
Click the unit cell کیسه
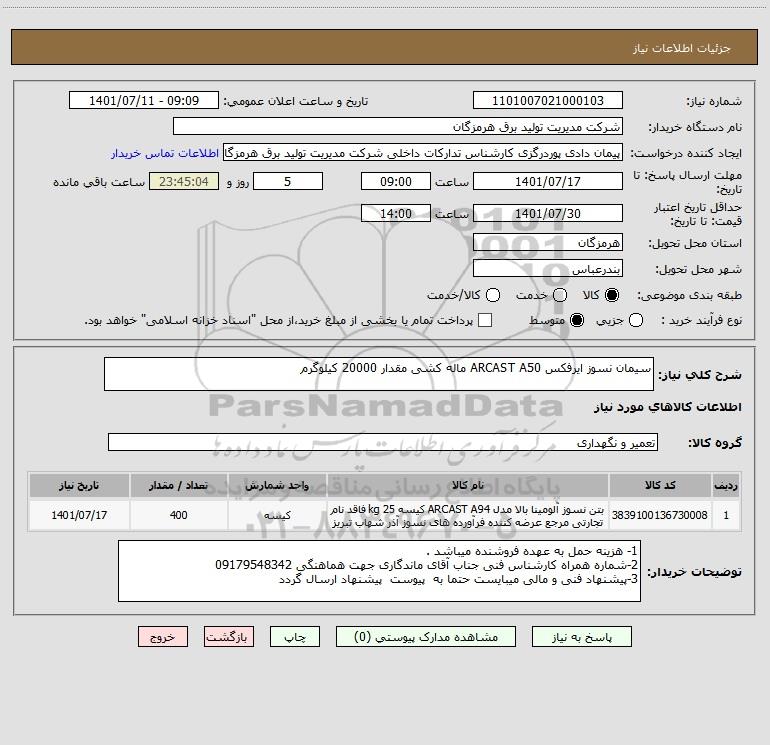277,515
